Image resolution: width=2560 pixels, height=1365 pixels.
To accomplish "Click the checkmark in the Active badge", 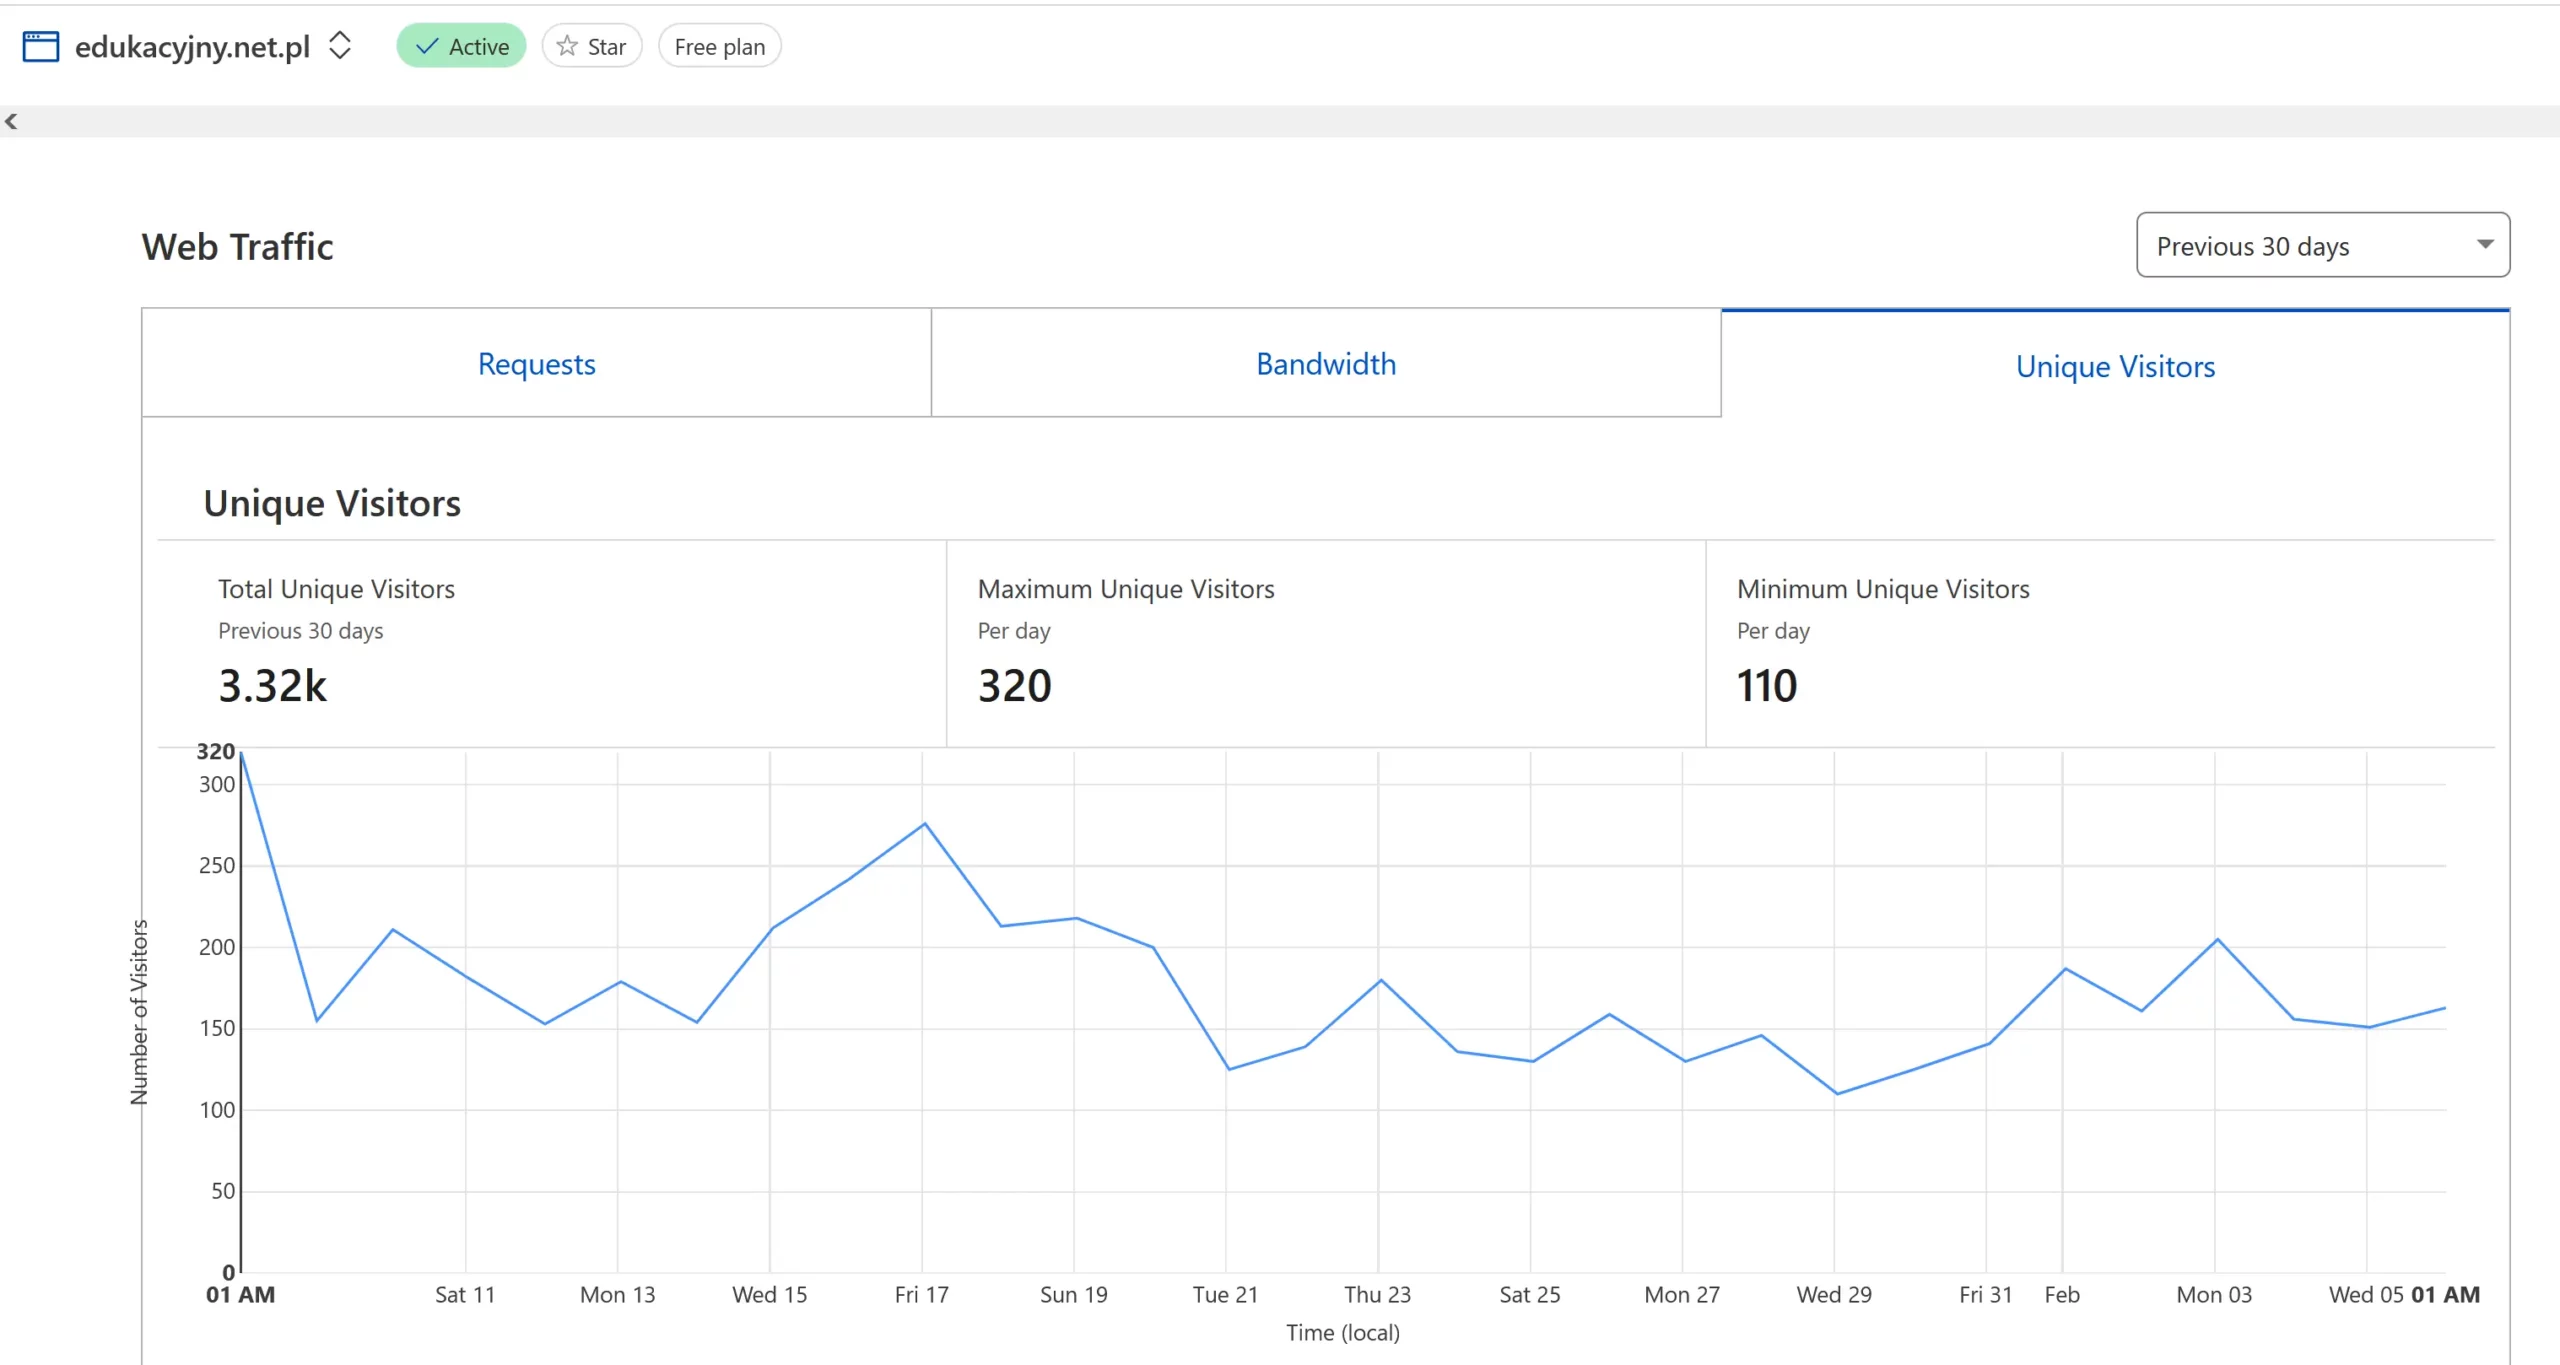I will pyautogui.click(x=427, y=47).
